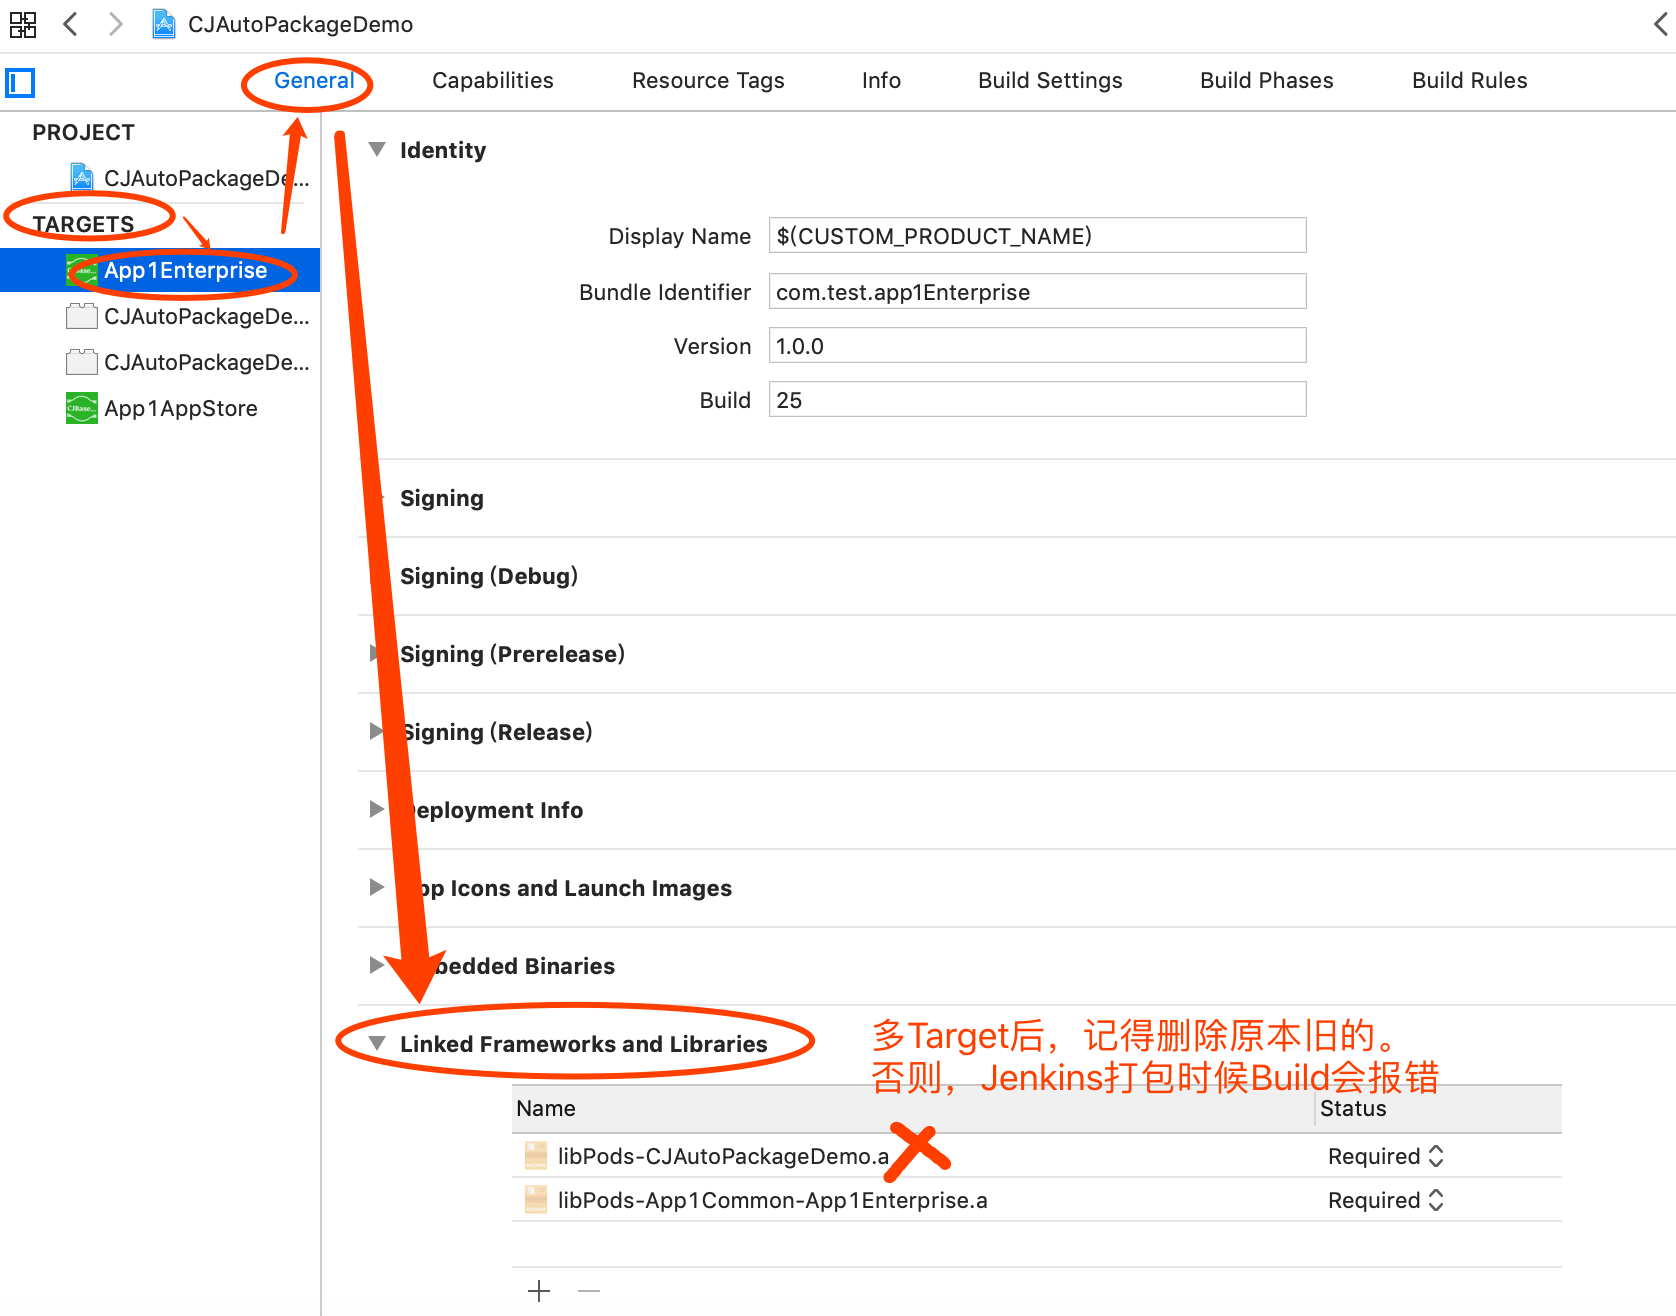Add a linked library with plus button
1676x1316 pixels.
pos(539,1291)
